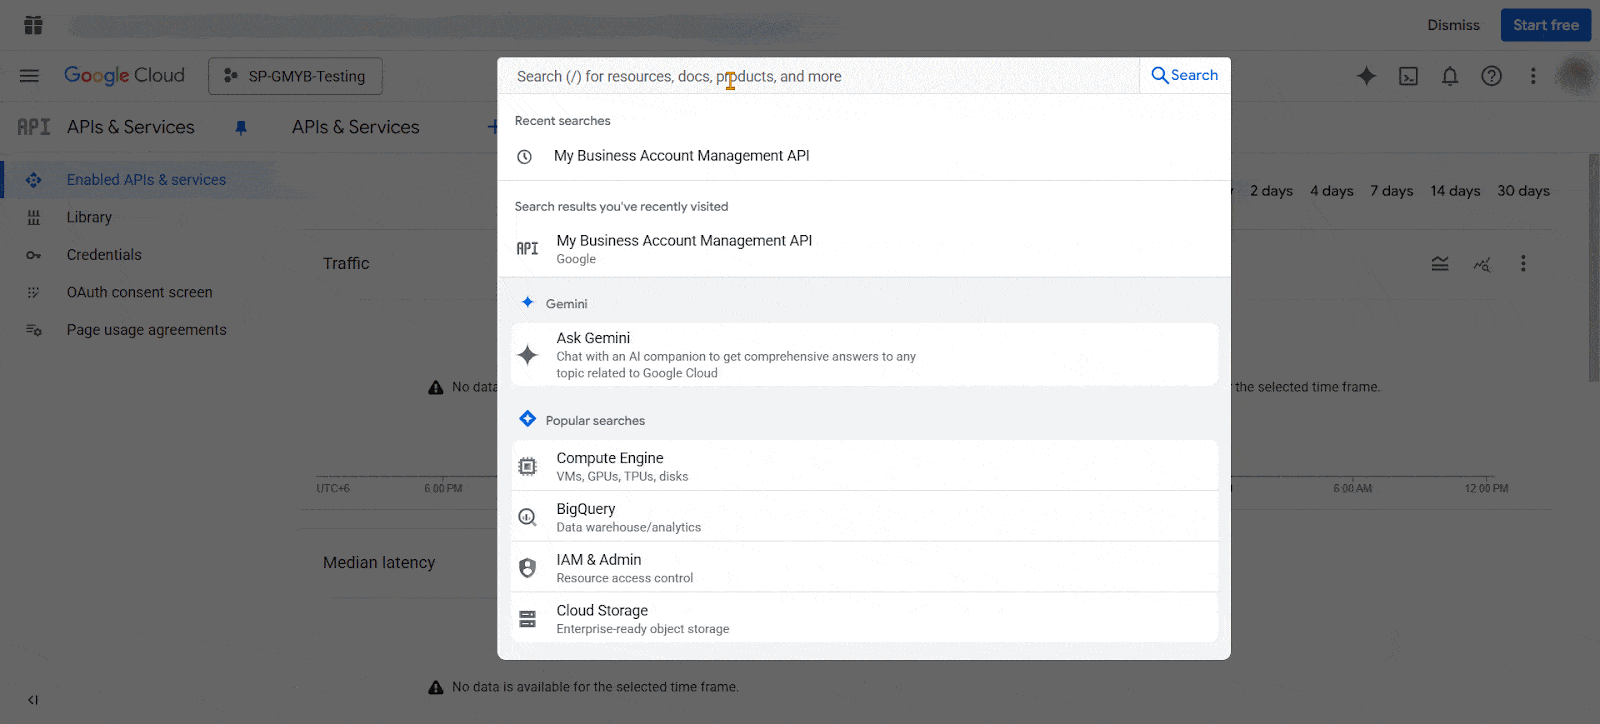Click the Page usage agreements icon
The height and width of the screenshot is (724, 1600).
tap(33, 330)
